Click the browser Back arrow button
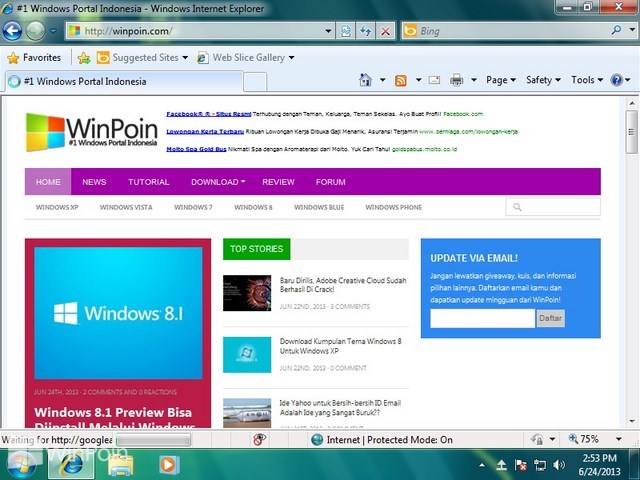 pos(12,31)
